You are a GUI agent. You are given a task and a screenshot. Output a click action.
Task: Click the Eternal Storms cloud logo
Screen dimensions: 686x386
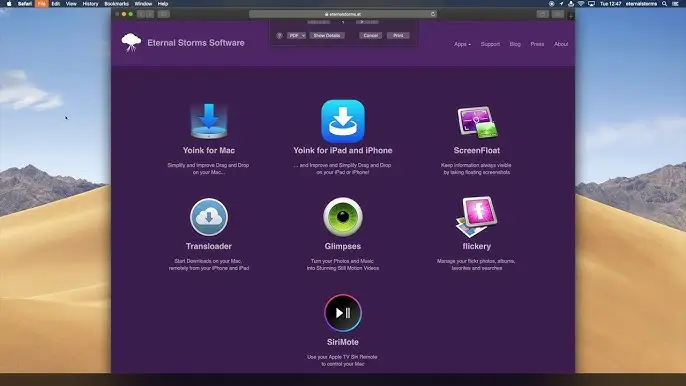(x=131, y=42)
